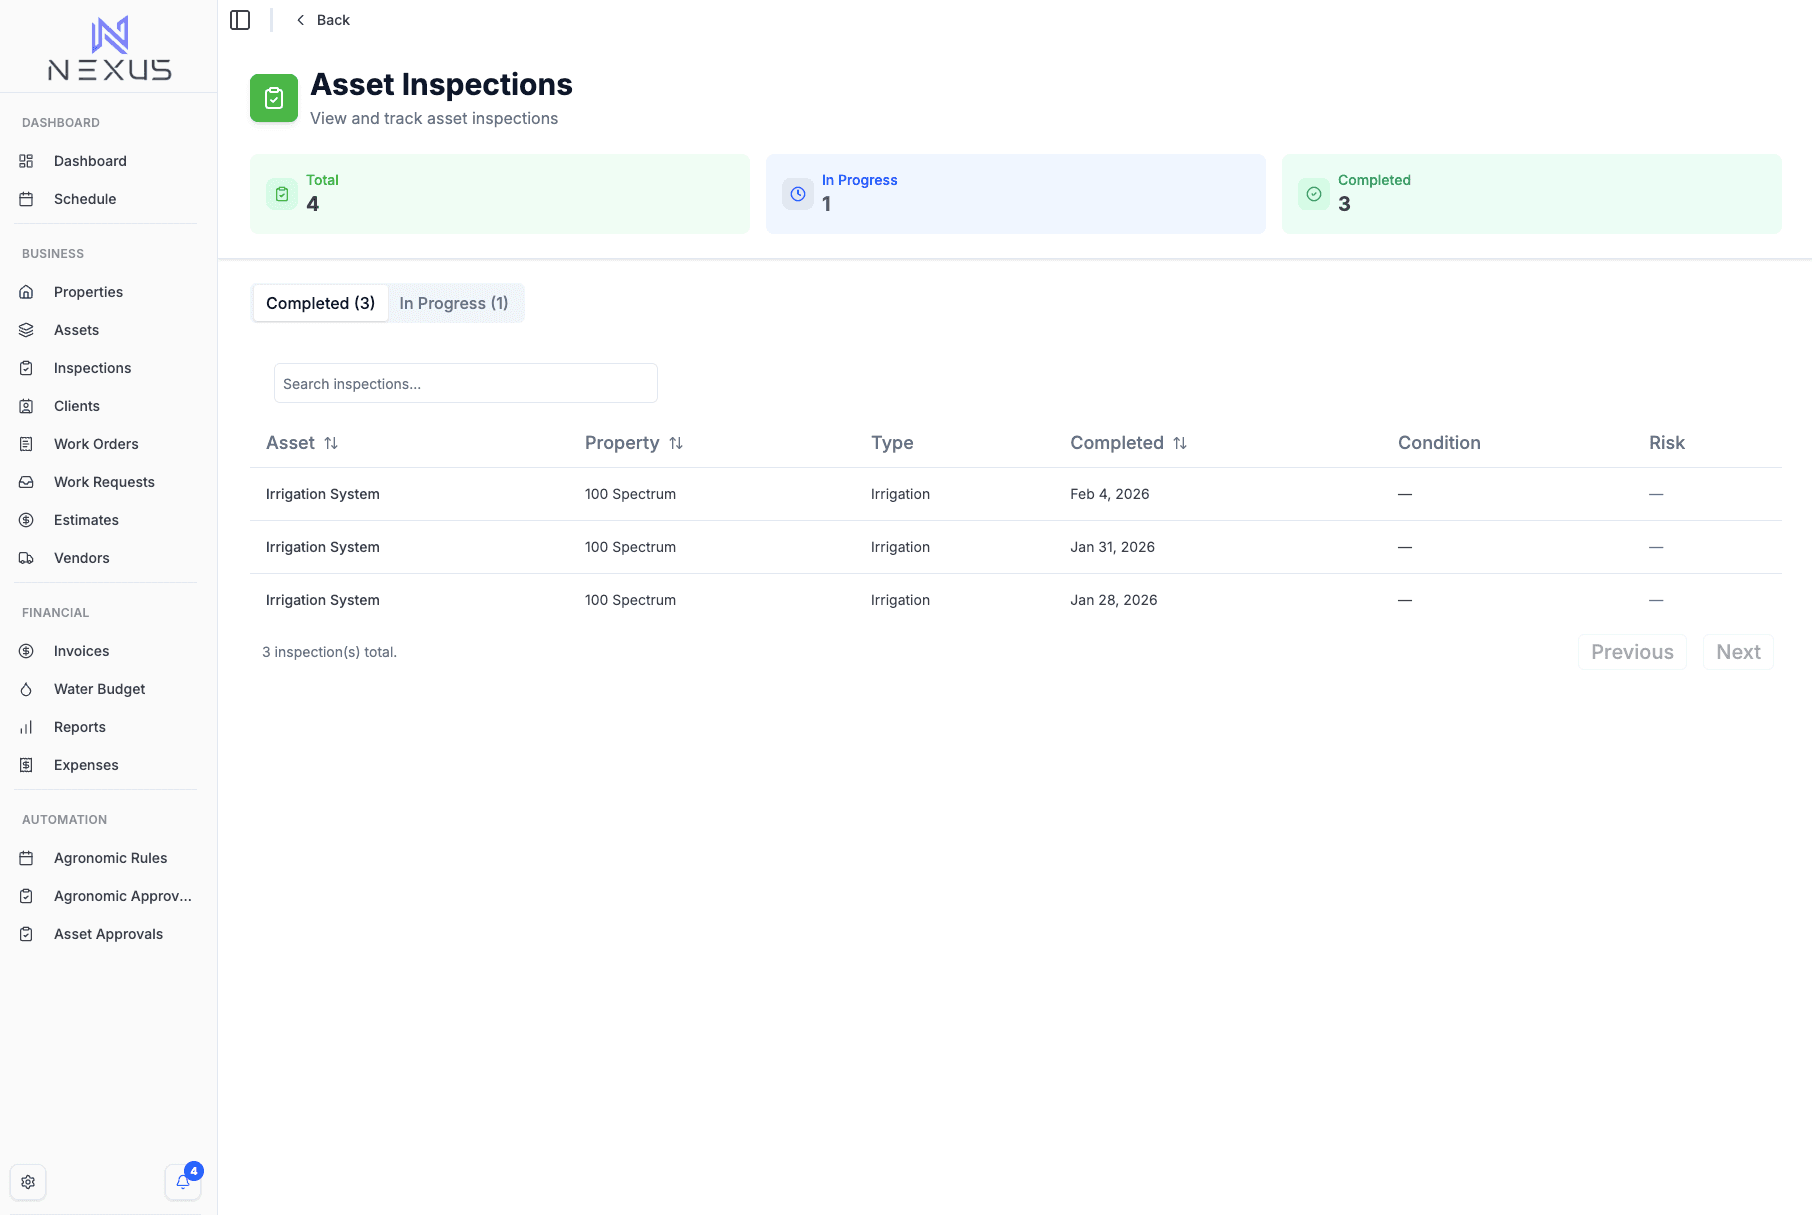Screen dimensions: 1812x1215
Task: Switch to the In Progress tab
Action: [x=455, y=303]
